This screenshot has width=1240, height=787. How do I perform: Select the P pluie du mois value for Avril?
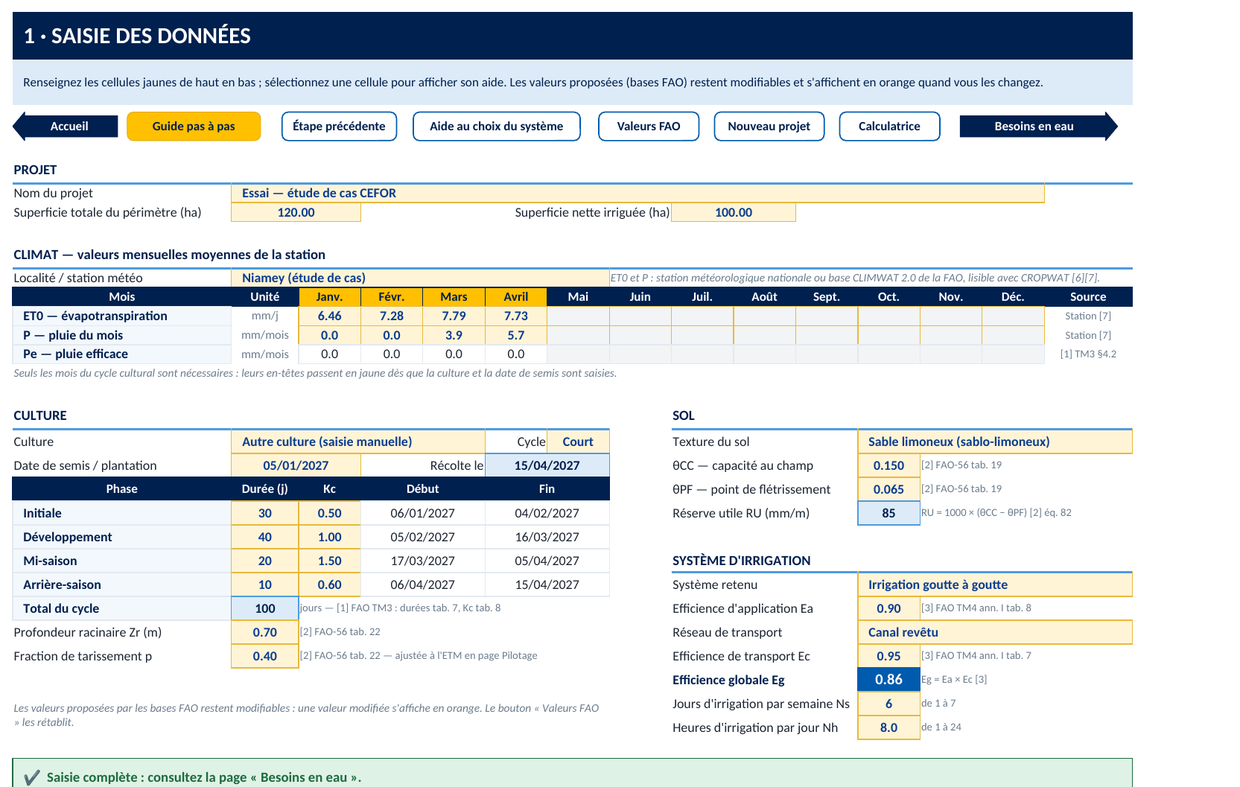516,335
